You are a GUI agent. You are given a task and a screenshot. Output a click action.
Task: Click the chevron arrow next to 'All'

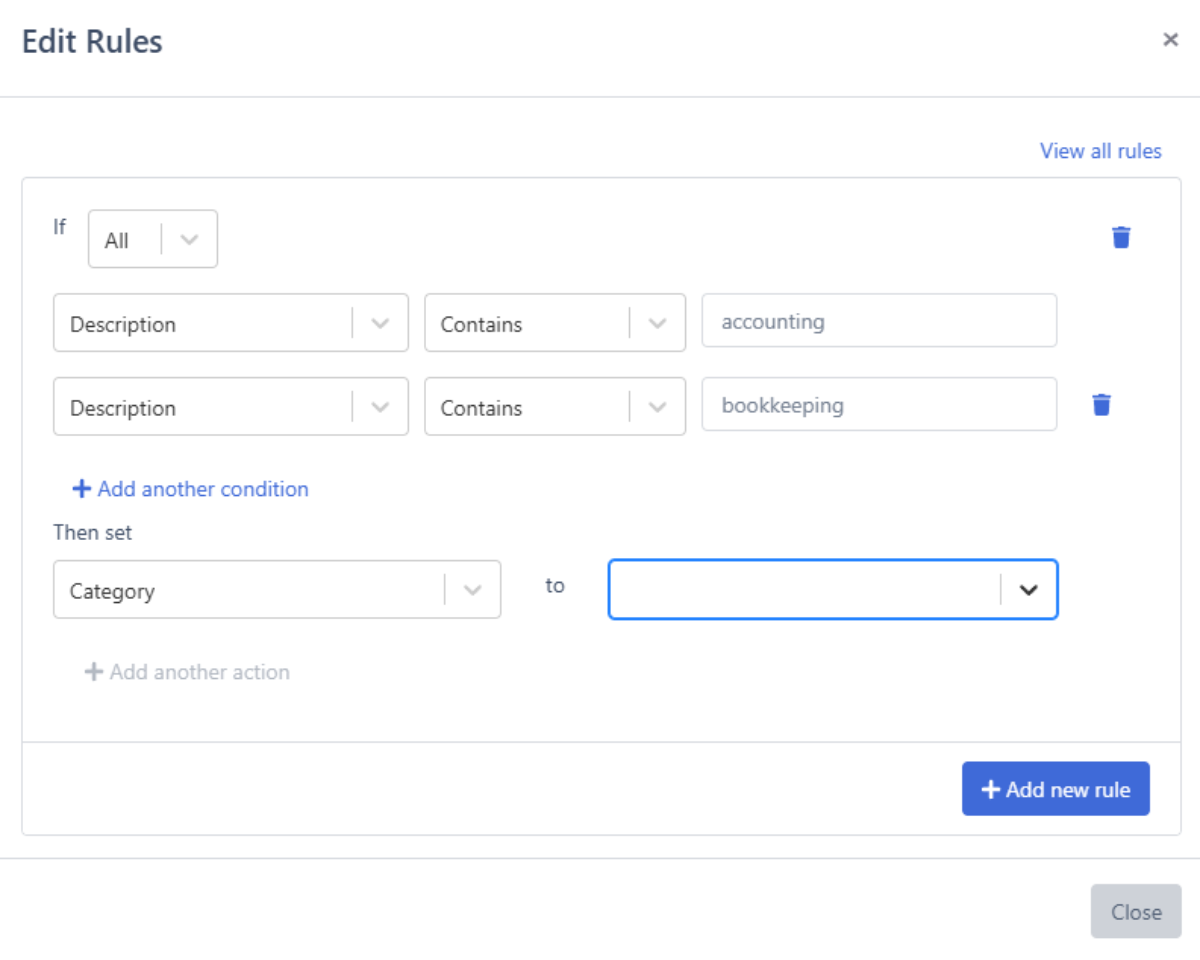[x=189, y=240]
